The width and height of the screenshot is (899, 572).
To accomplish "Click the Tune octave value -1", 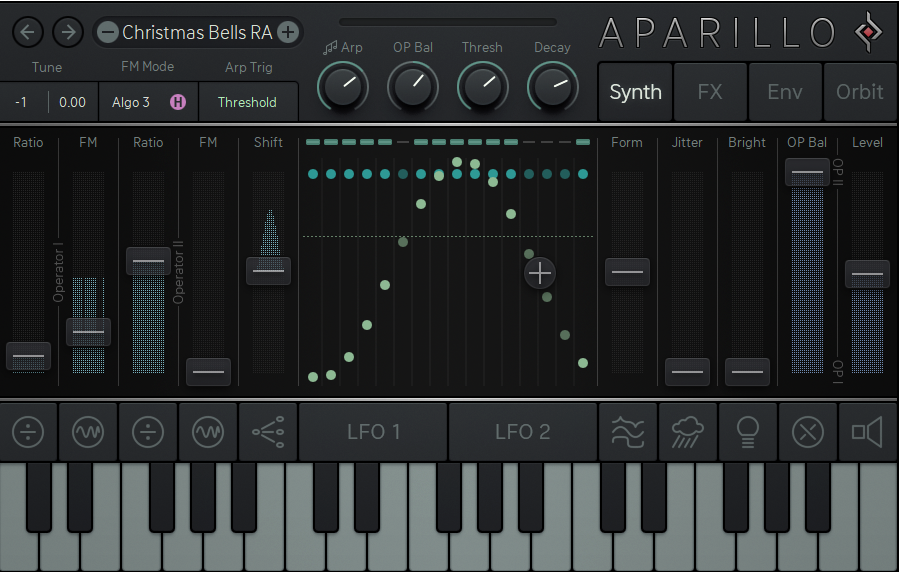I will point(21,103).
